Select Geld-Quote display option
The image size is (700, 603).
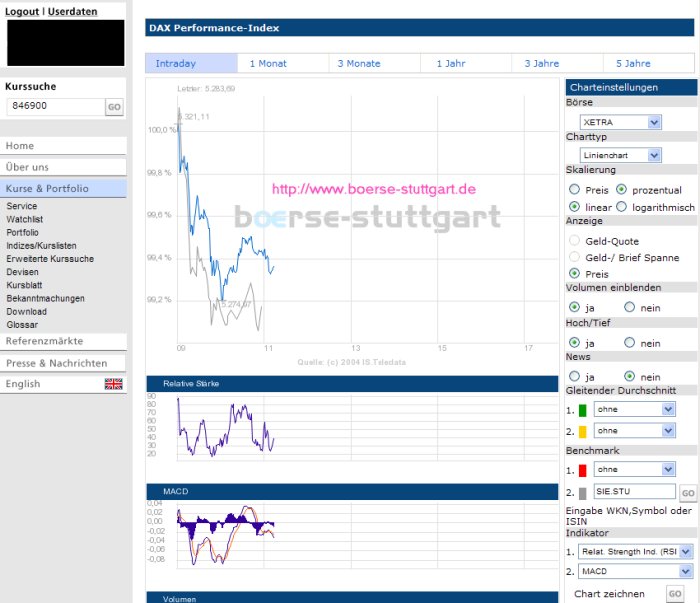pos(575,241)
